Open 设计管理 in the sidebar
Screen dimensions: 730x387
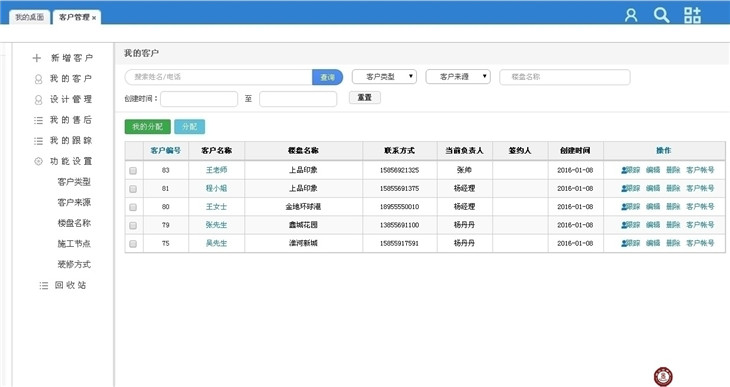pos(71,99)
